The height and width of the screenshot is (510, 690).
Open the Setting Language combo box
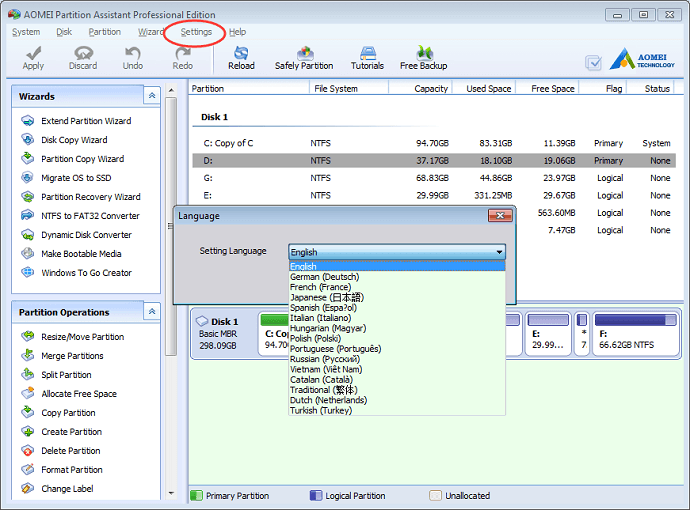click(x=397, y=252)
